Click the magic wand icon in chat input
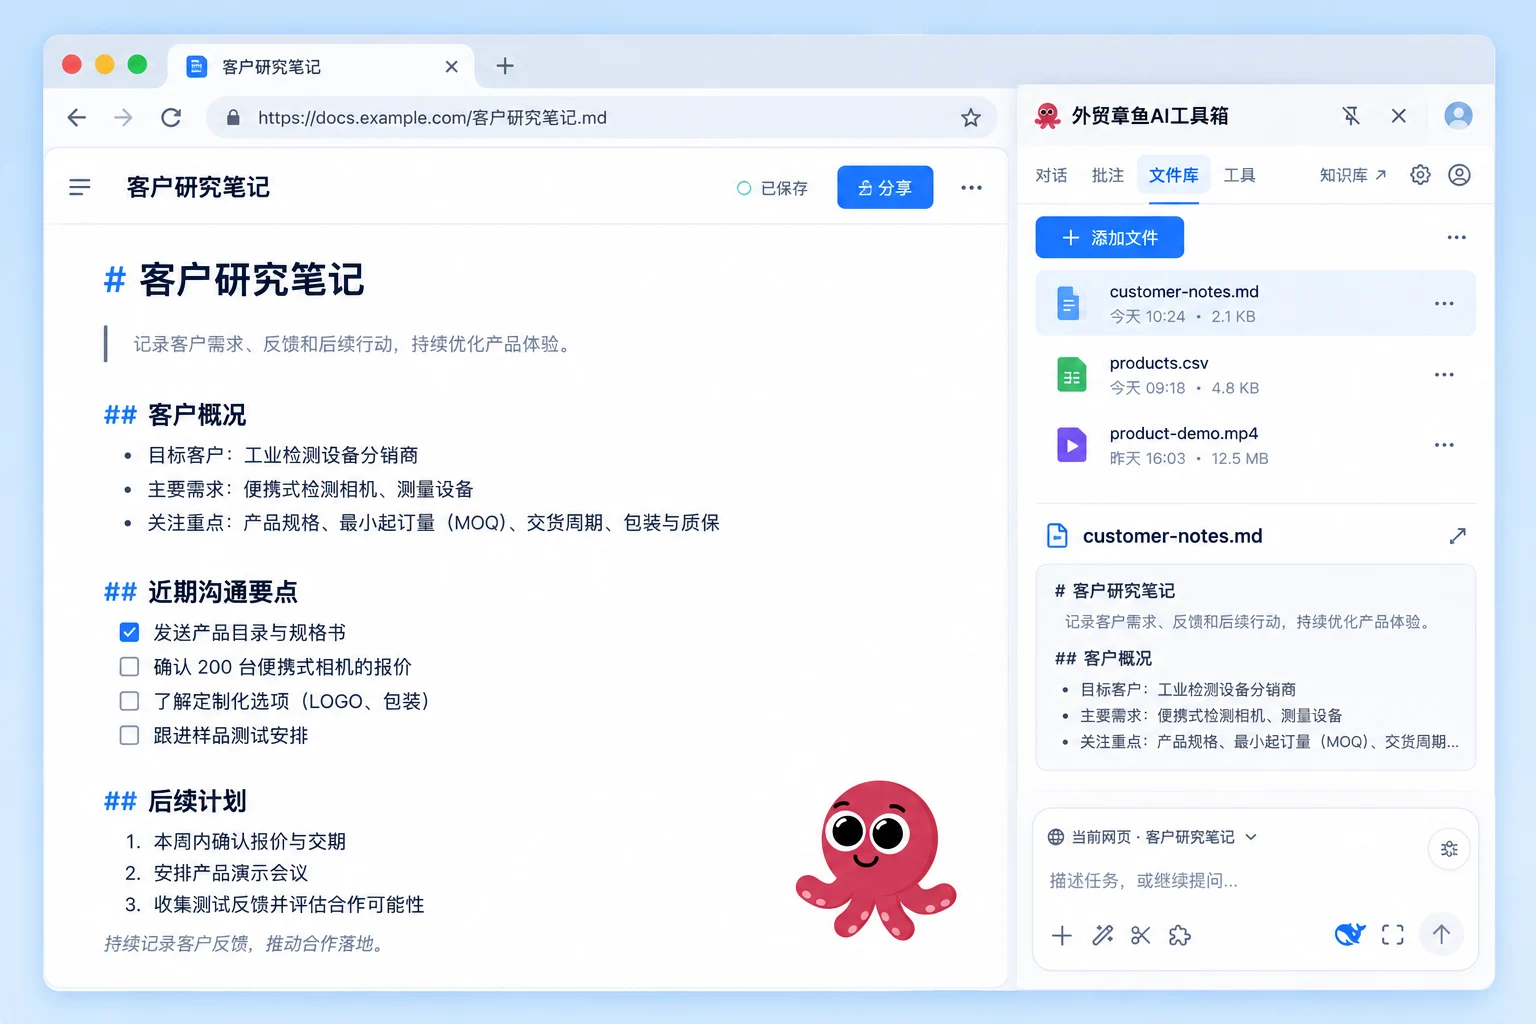The height and width of the screenshot is (1024, 1536). point(1102,936)
